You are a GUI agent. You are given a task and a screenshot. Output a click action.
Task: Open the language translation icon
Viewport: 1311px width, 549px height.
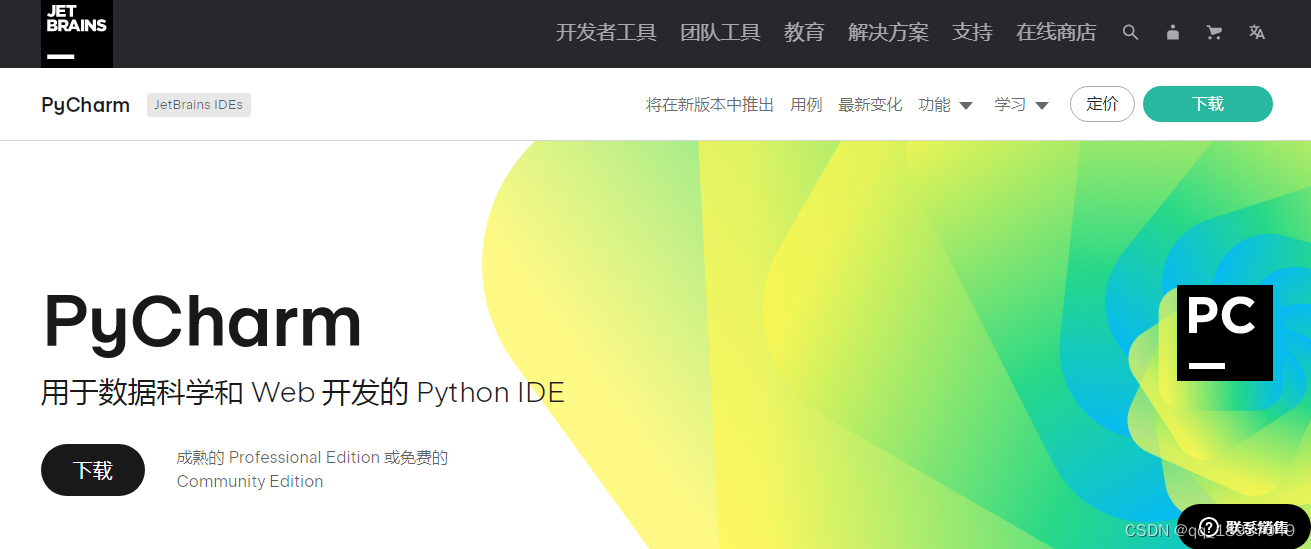click(x=1257, y=32)
